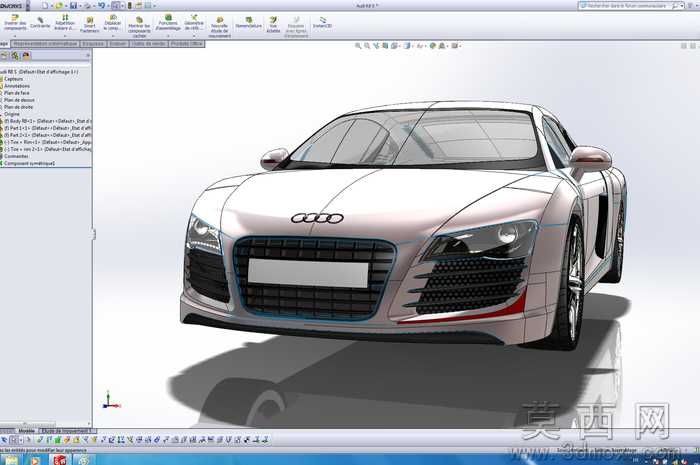Switch to Etude de mouvement 1 tab
The image size is (700, 465).
click(68, 431)
